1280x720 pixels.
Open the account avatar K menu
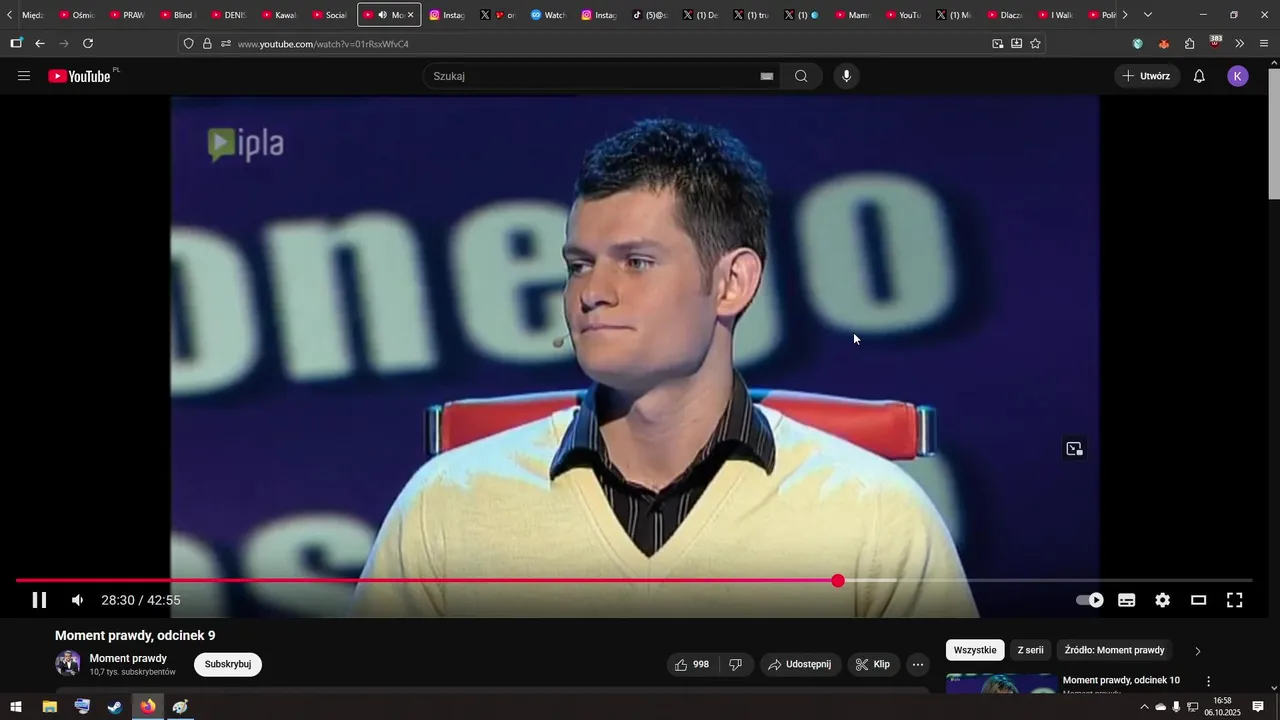[x=1238, y=76]
